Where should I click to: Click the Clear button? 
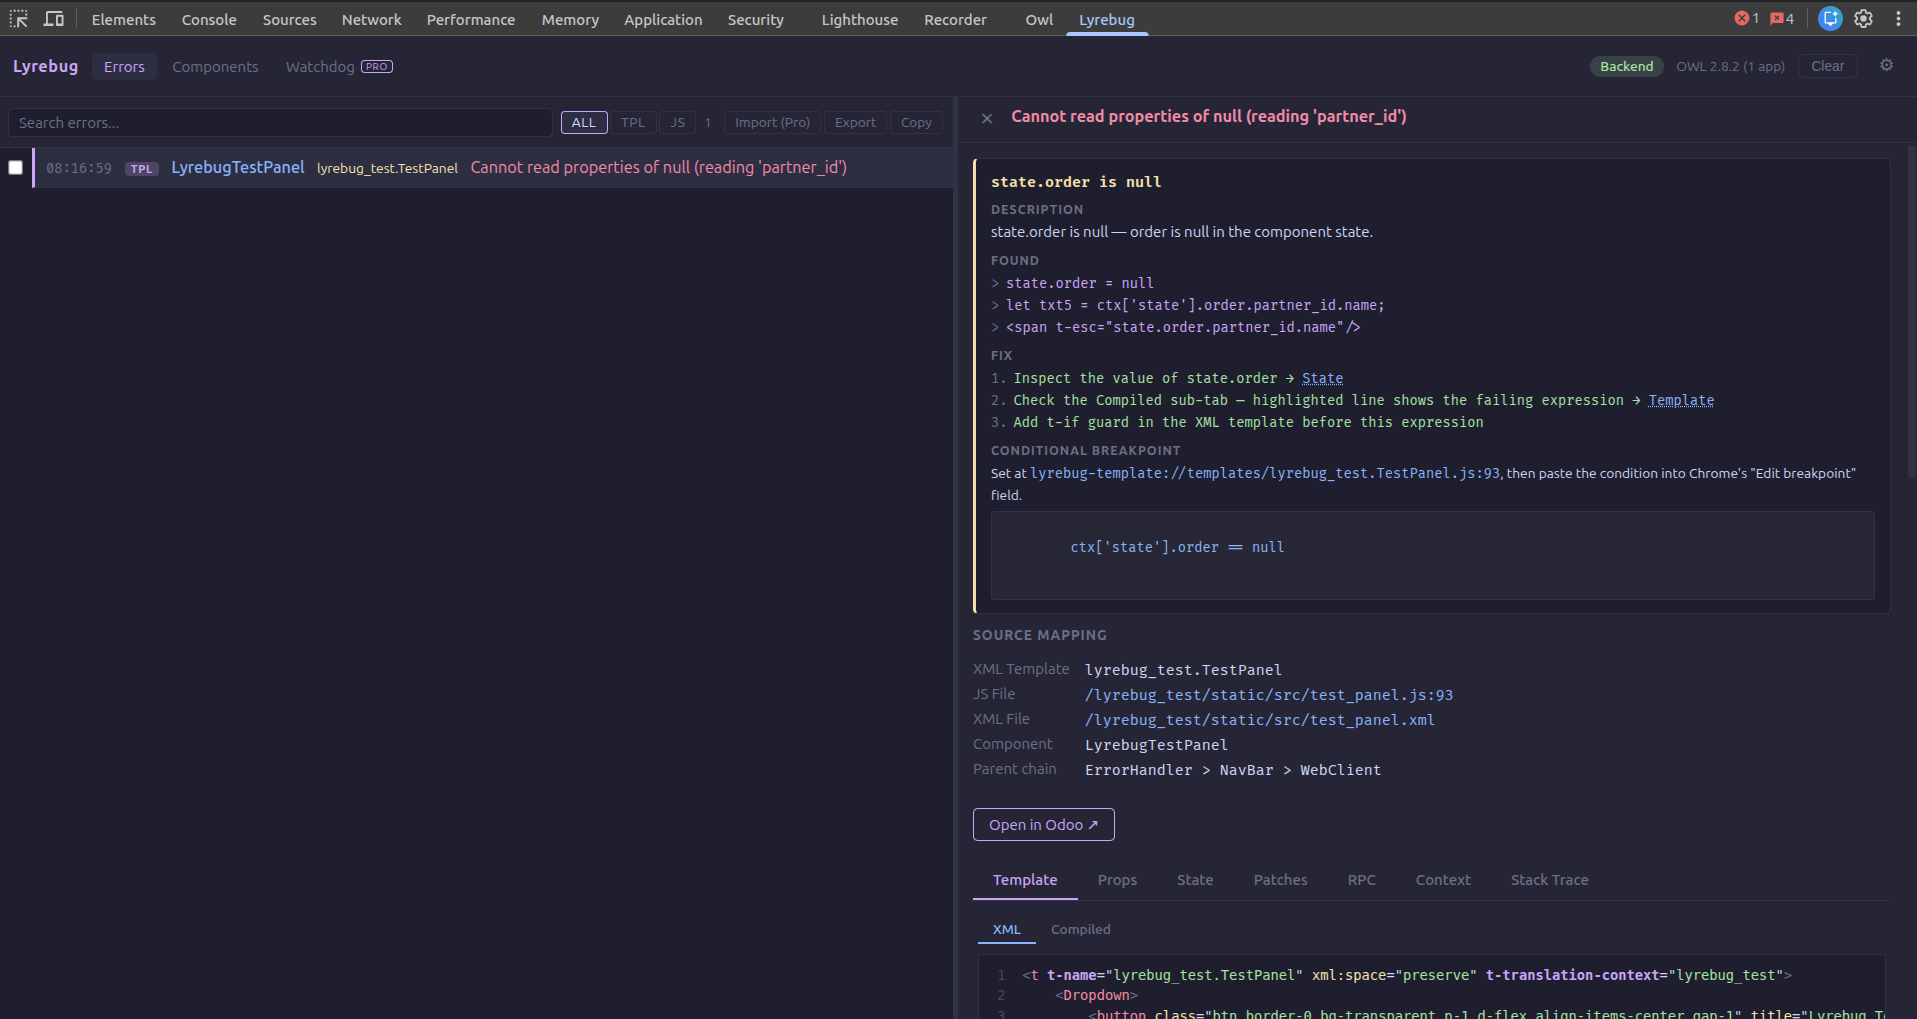pos(1828,66)
